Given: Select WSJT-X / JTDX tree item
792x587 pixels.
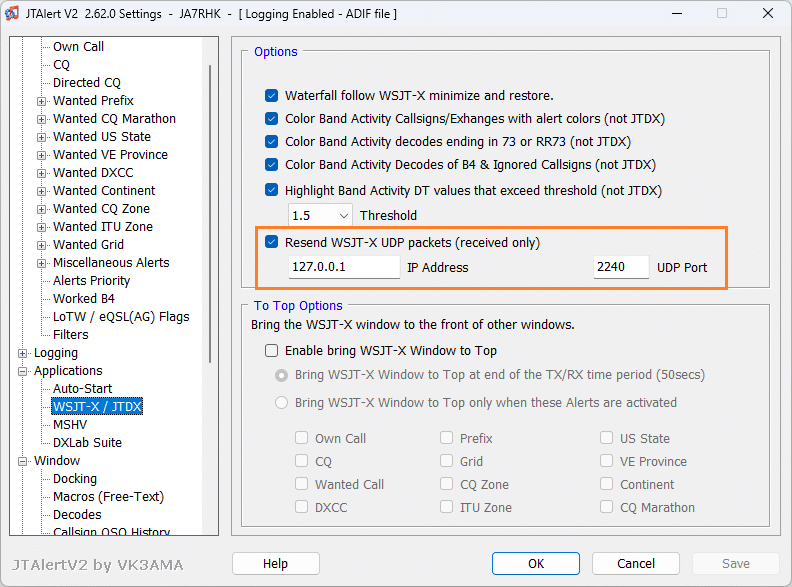Looking at the screenshot, I should coord(97,407).
